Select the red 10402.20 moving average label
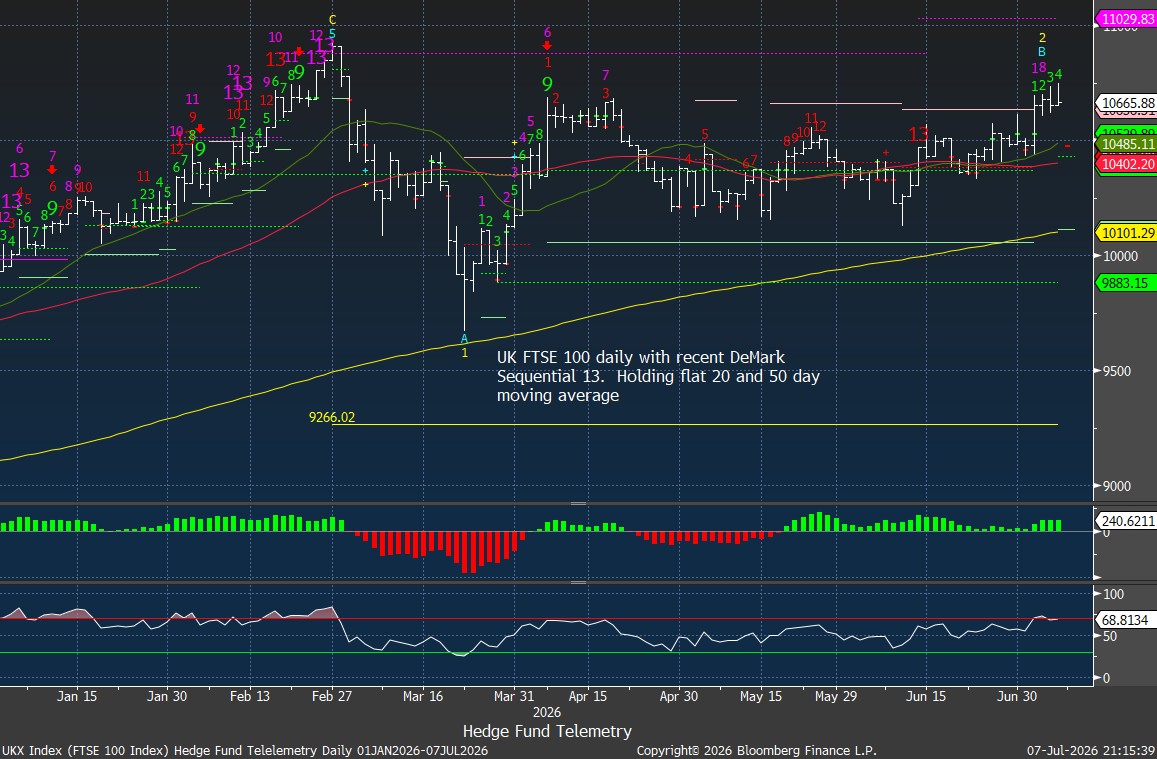Image resolution: width=1157 pixels, height=759 pixels. click(x=1127, y=164)
